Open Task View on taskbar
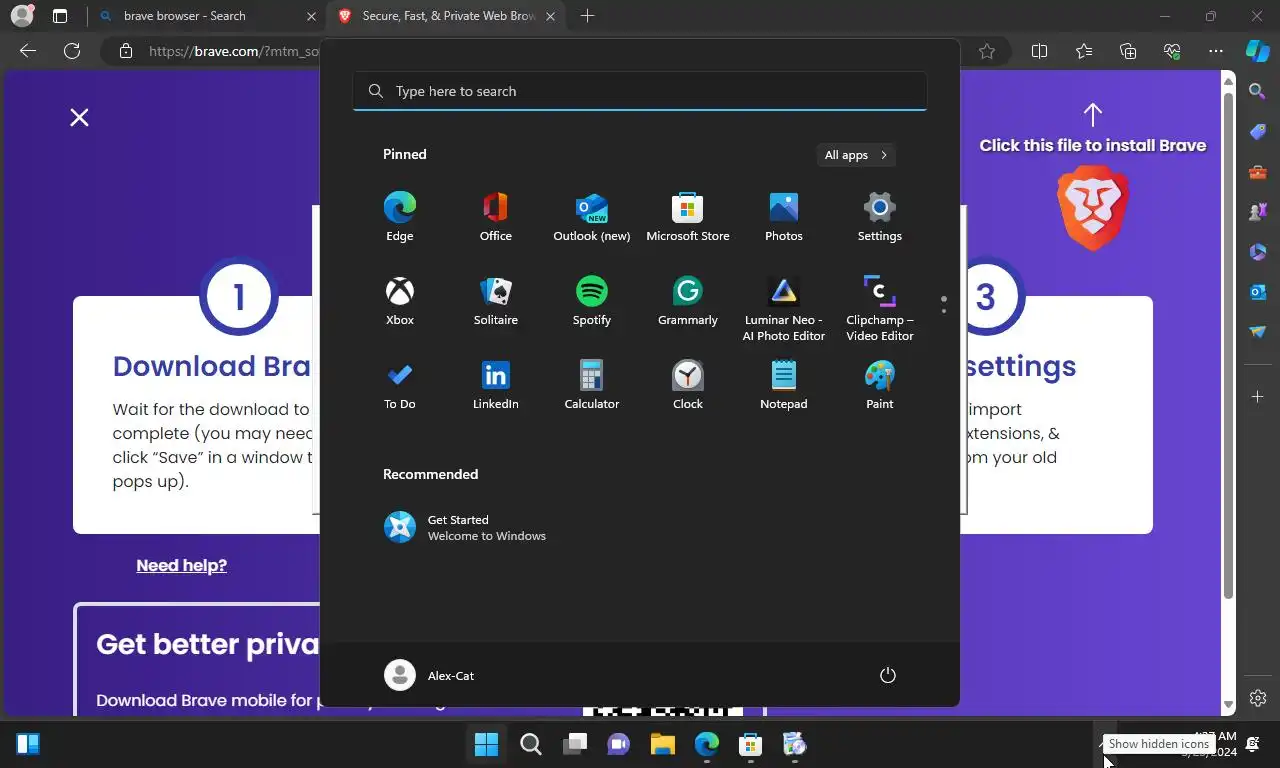Image resolution: width=1280 pixels, height=768 pixels. tap(575, 744)
